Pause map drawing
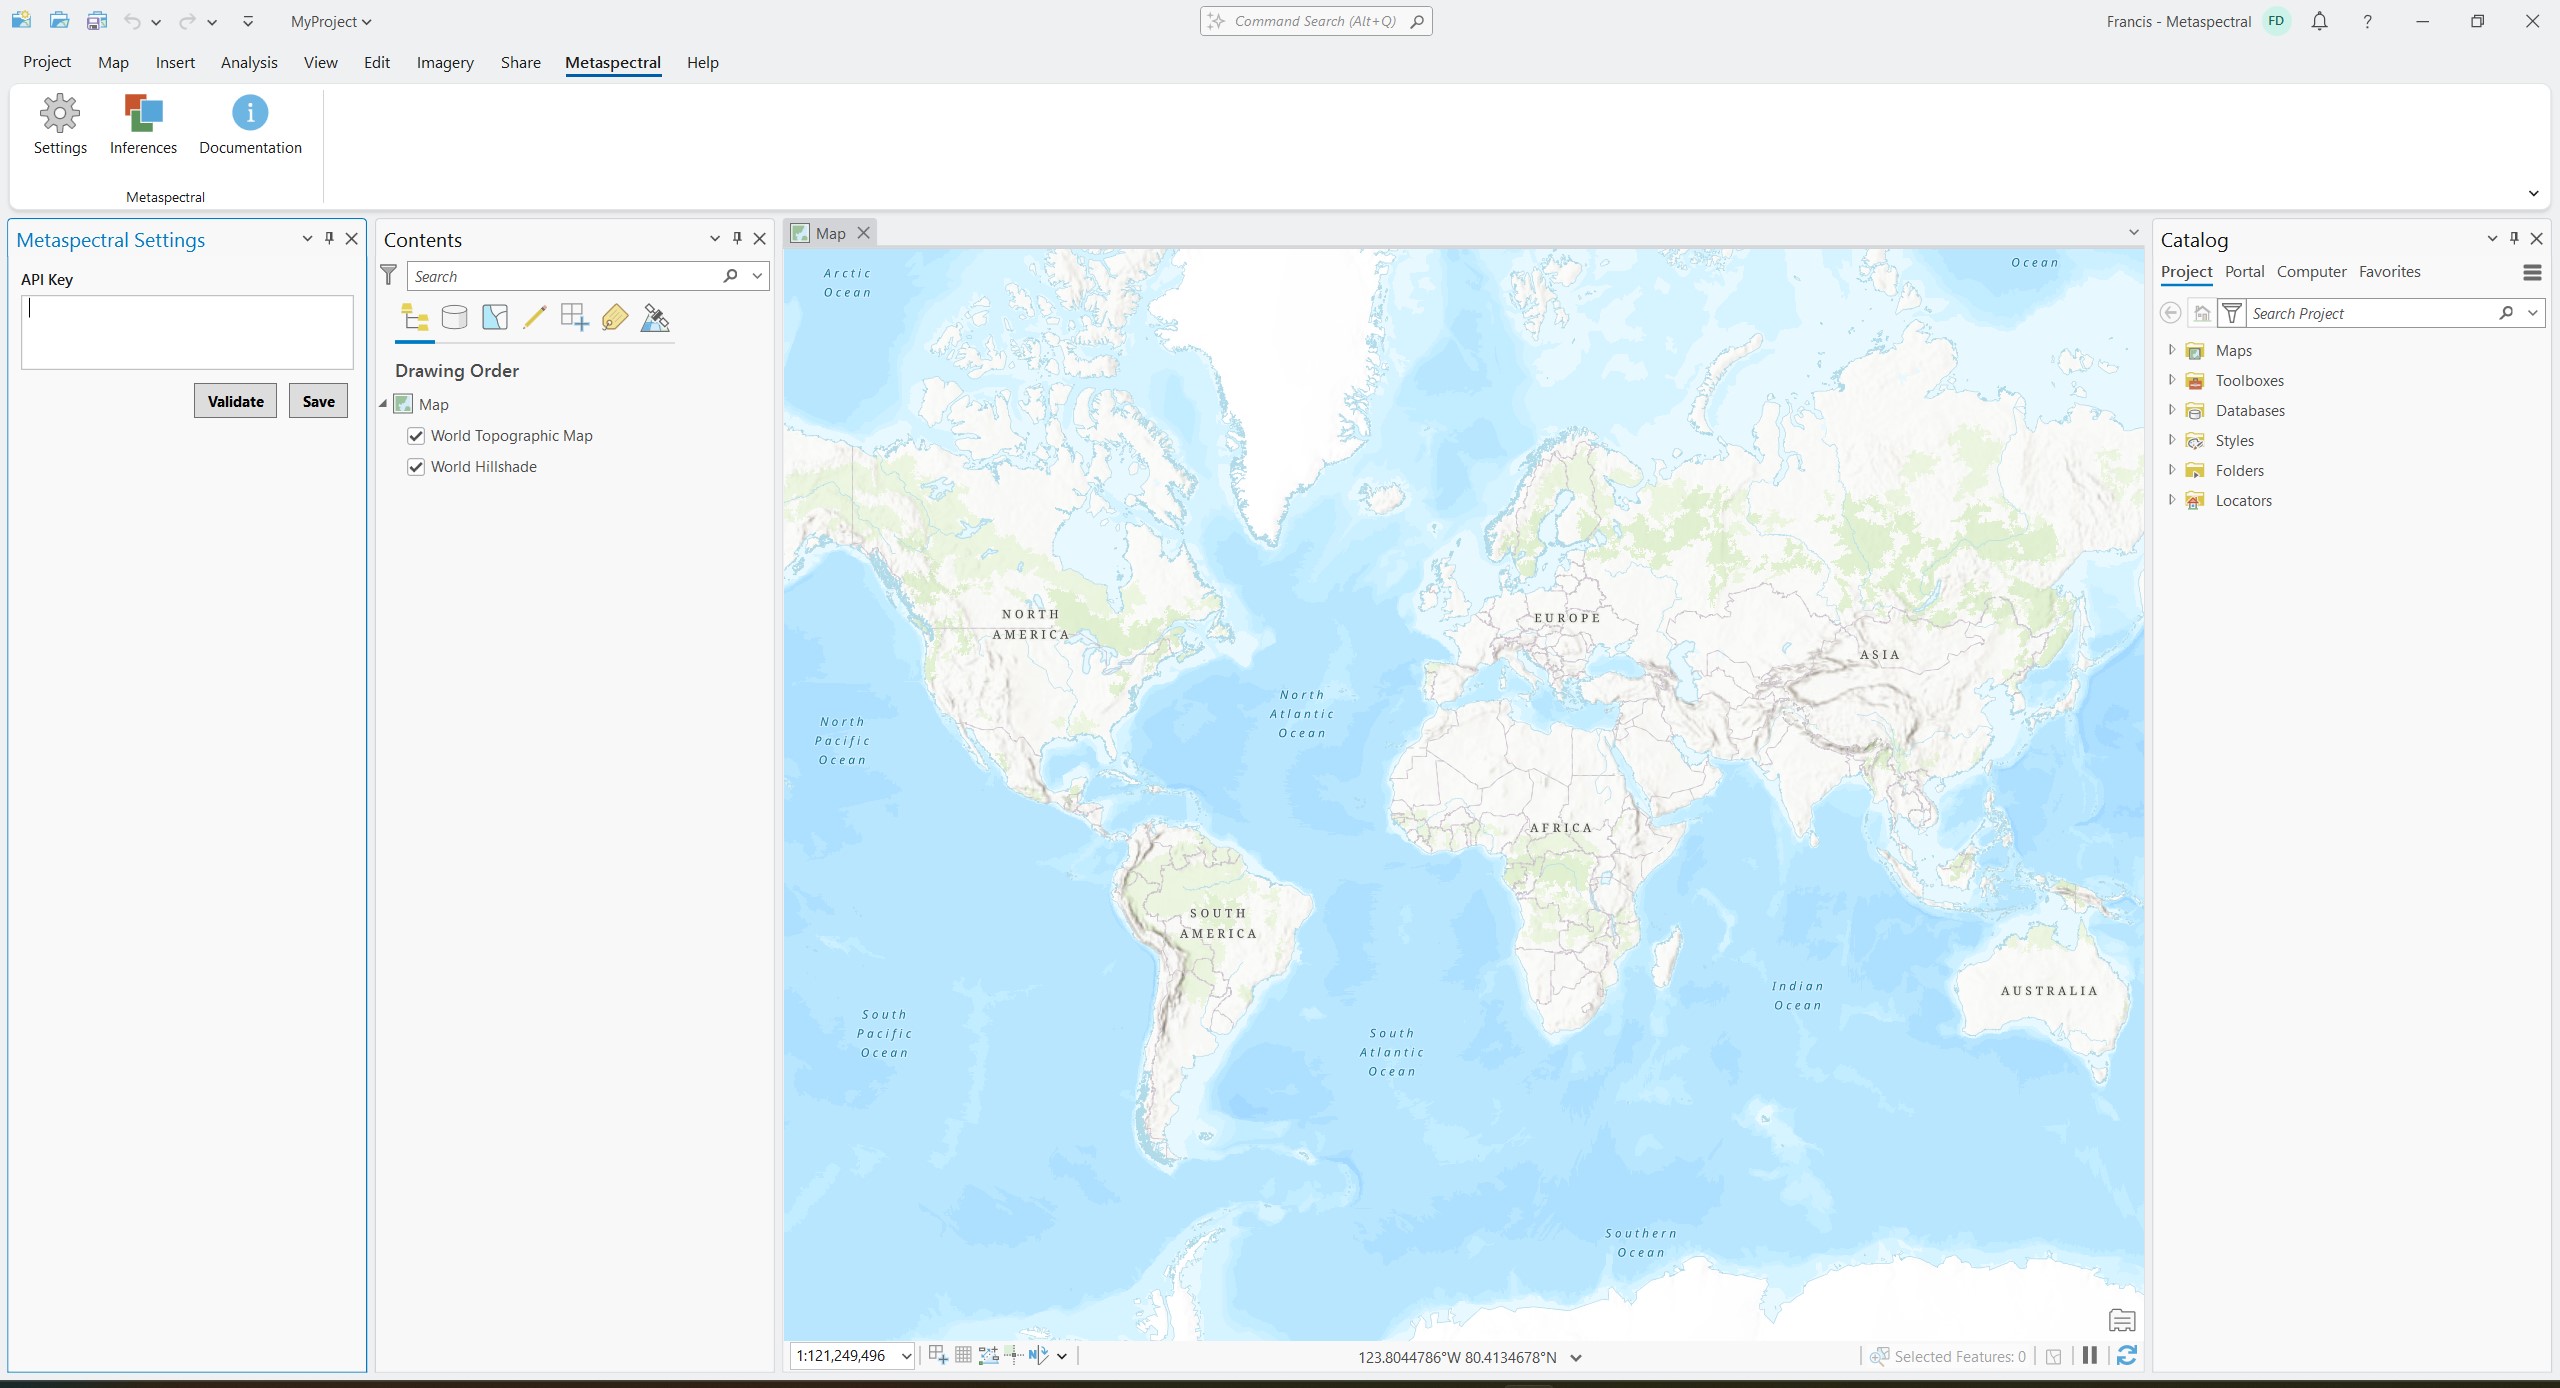The height and width of the screenshot is (1388, 2560). tap(2089, 1356)
